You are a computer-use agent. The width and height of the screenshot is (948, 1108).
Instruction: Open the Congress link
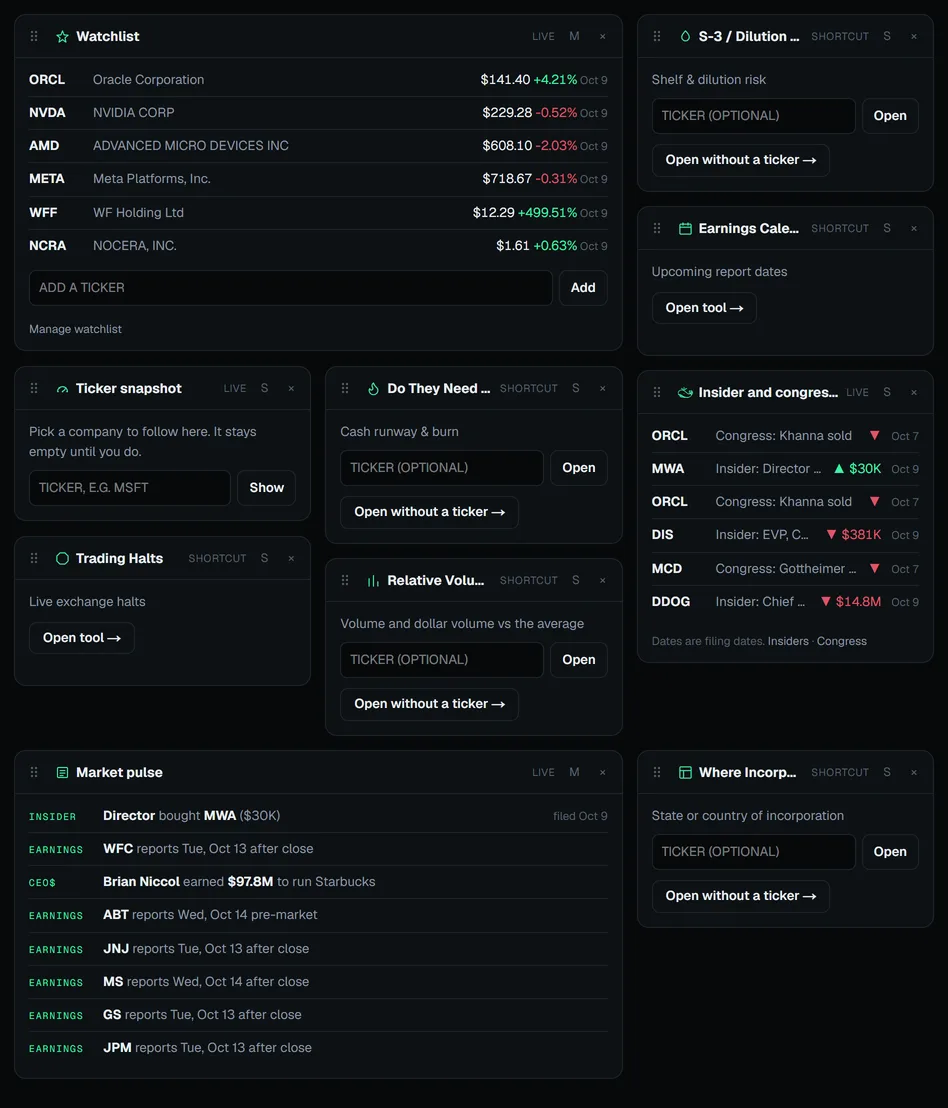(841, 641)
